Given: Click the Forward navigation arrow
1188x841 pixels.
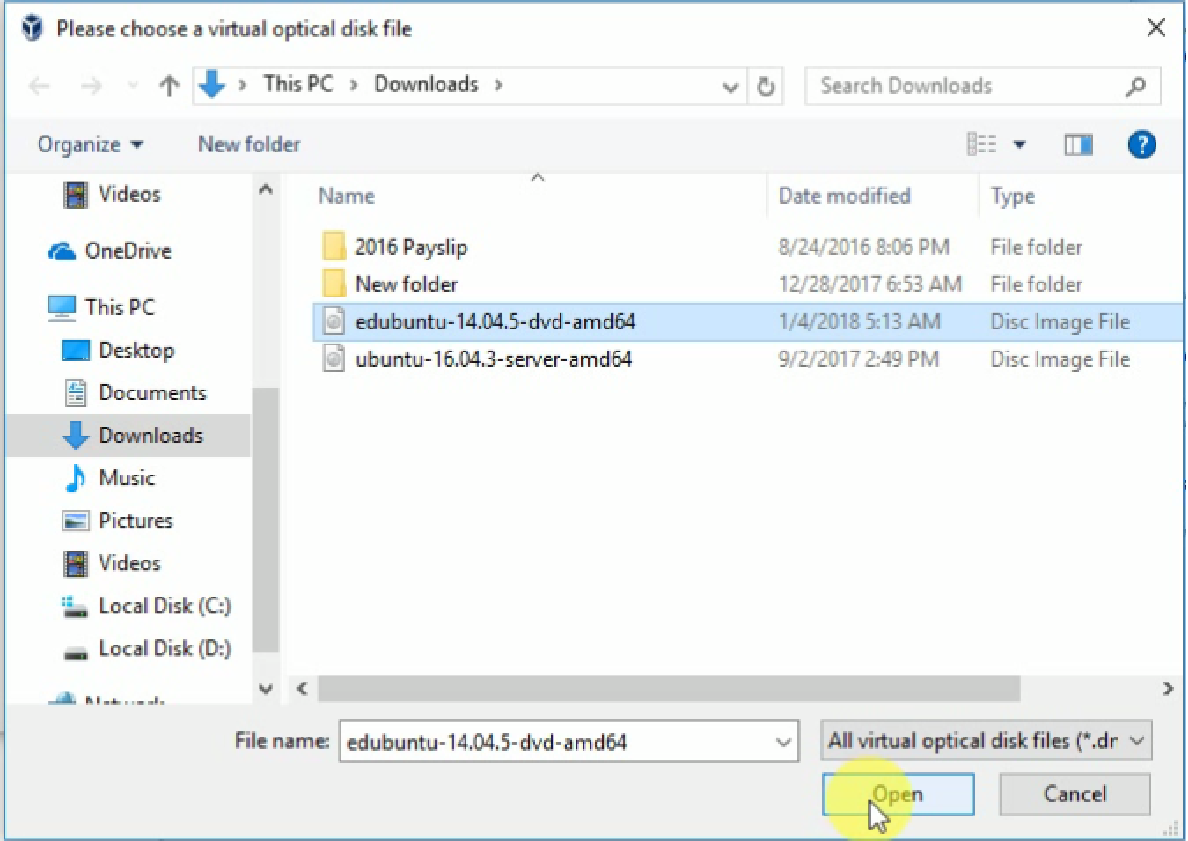Looking at the screenshot, I should 91,86.
